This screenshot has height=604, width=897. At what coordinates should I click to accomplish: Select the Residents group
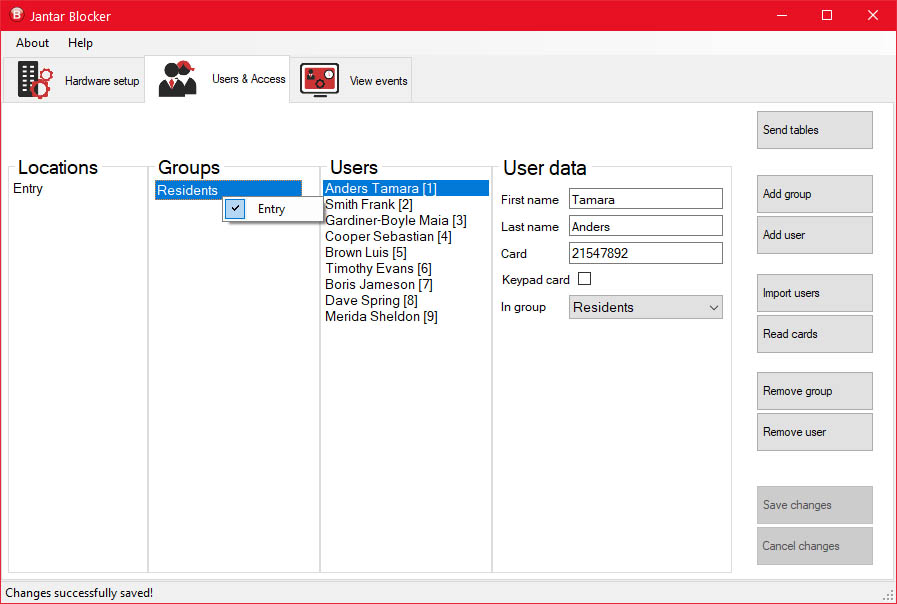click(x=228, y=190)
